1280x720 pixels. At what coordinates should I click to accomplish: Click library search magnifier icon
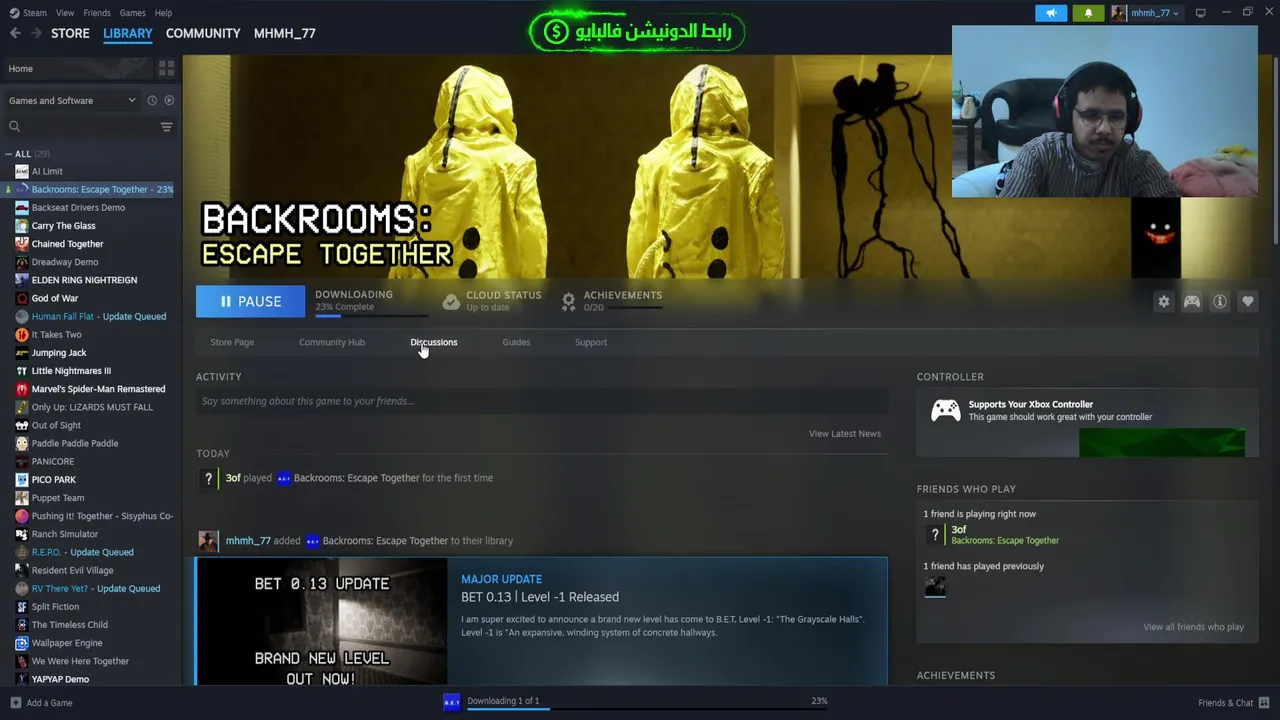click(15, 126)
